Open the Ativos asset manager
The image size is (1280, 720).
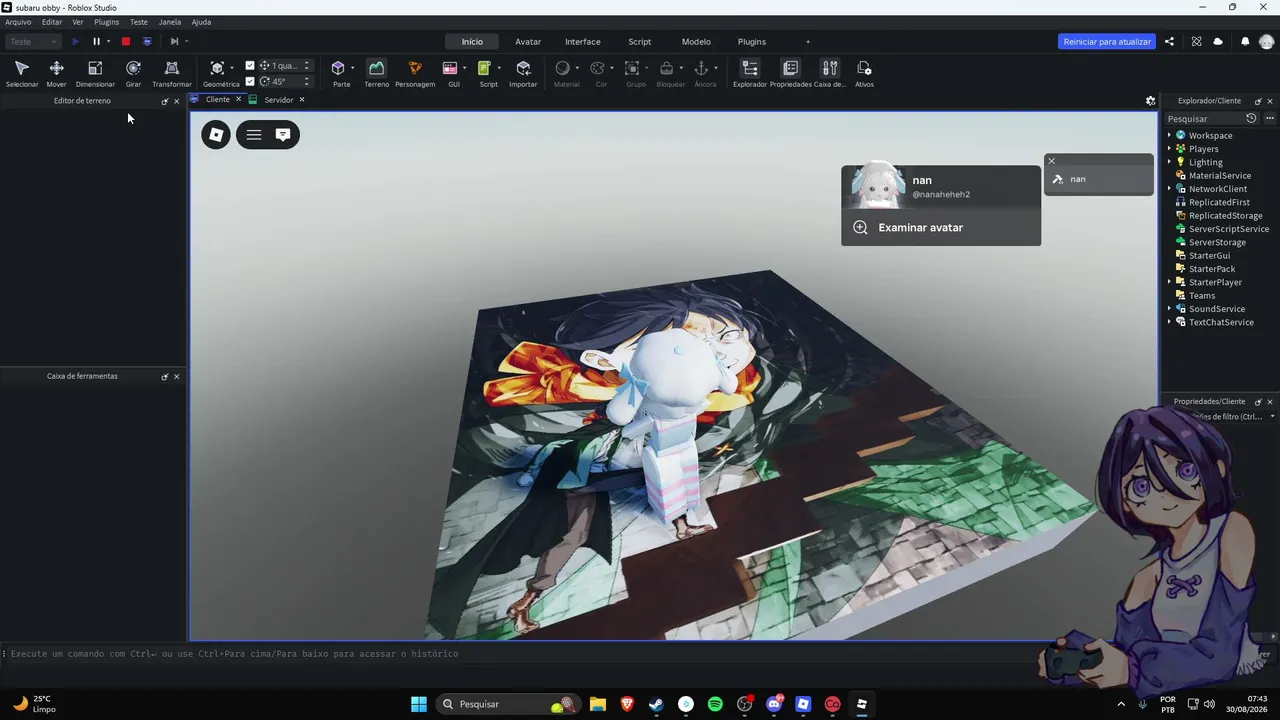[864, 73]
